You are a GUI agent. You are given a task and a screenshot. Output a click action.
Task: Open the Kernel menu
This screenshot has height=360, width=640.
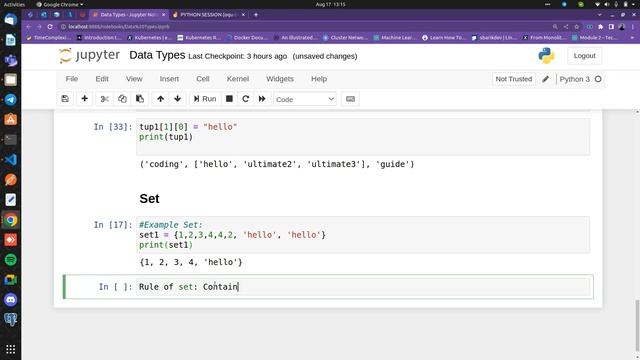(x=238, y=79)
